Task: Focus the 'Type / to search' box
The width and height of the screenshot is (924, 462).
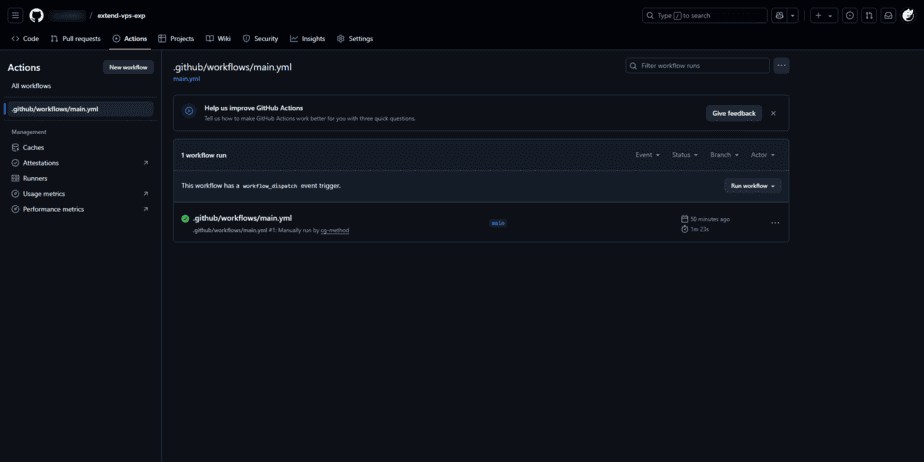Action: pyautogui.click(x=704, y=15)
